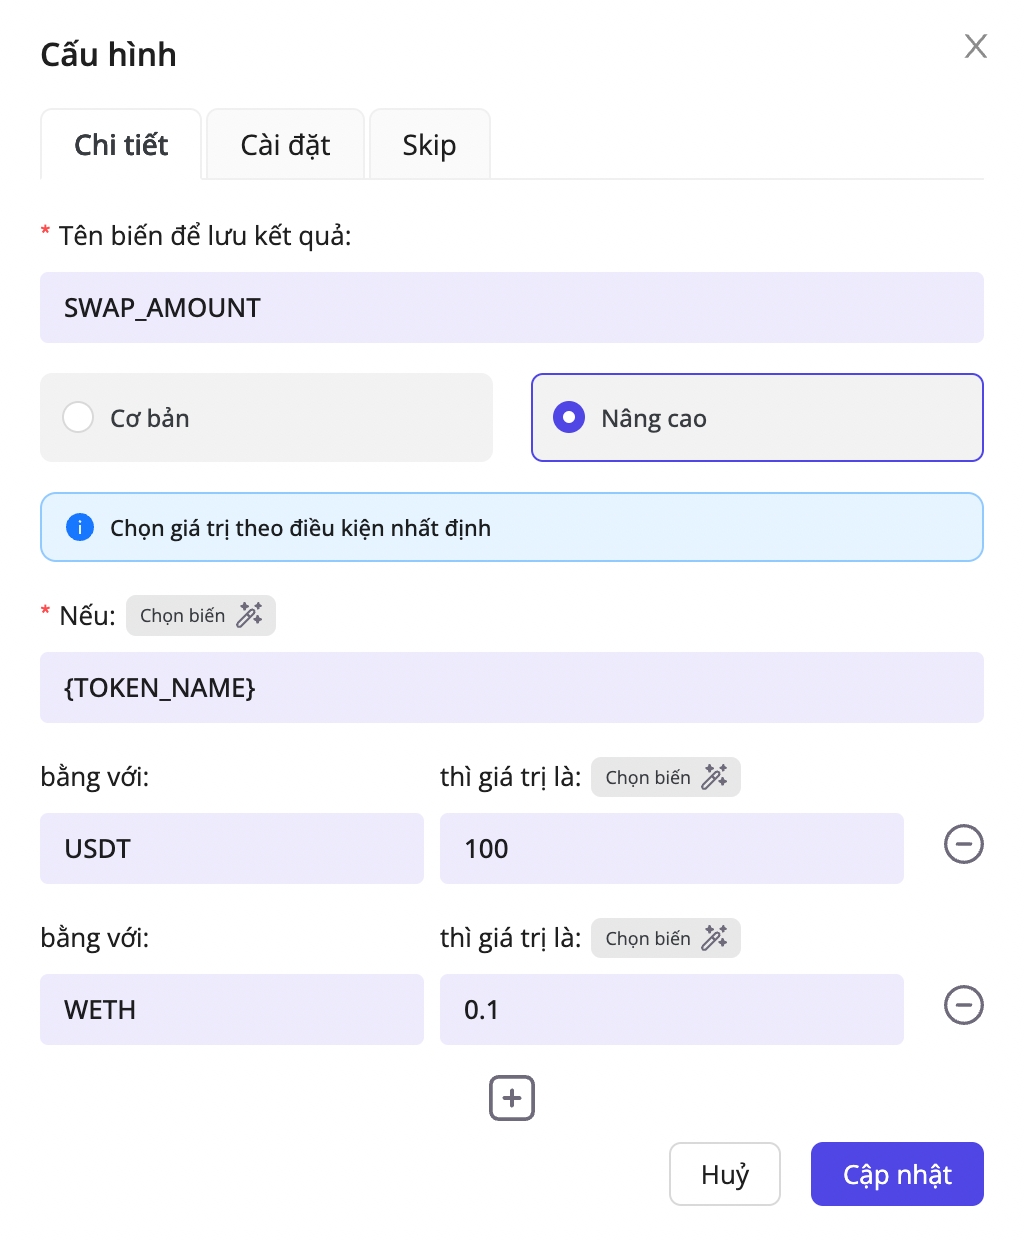
Task: Focus the USDT comparison field
Action: 231,849
